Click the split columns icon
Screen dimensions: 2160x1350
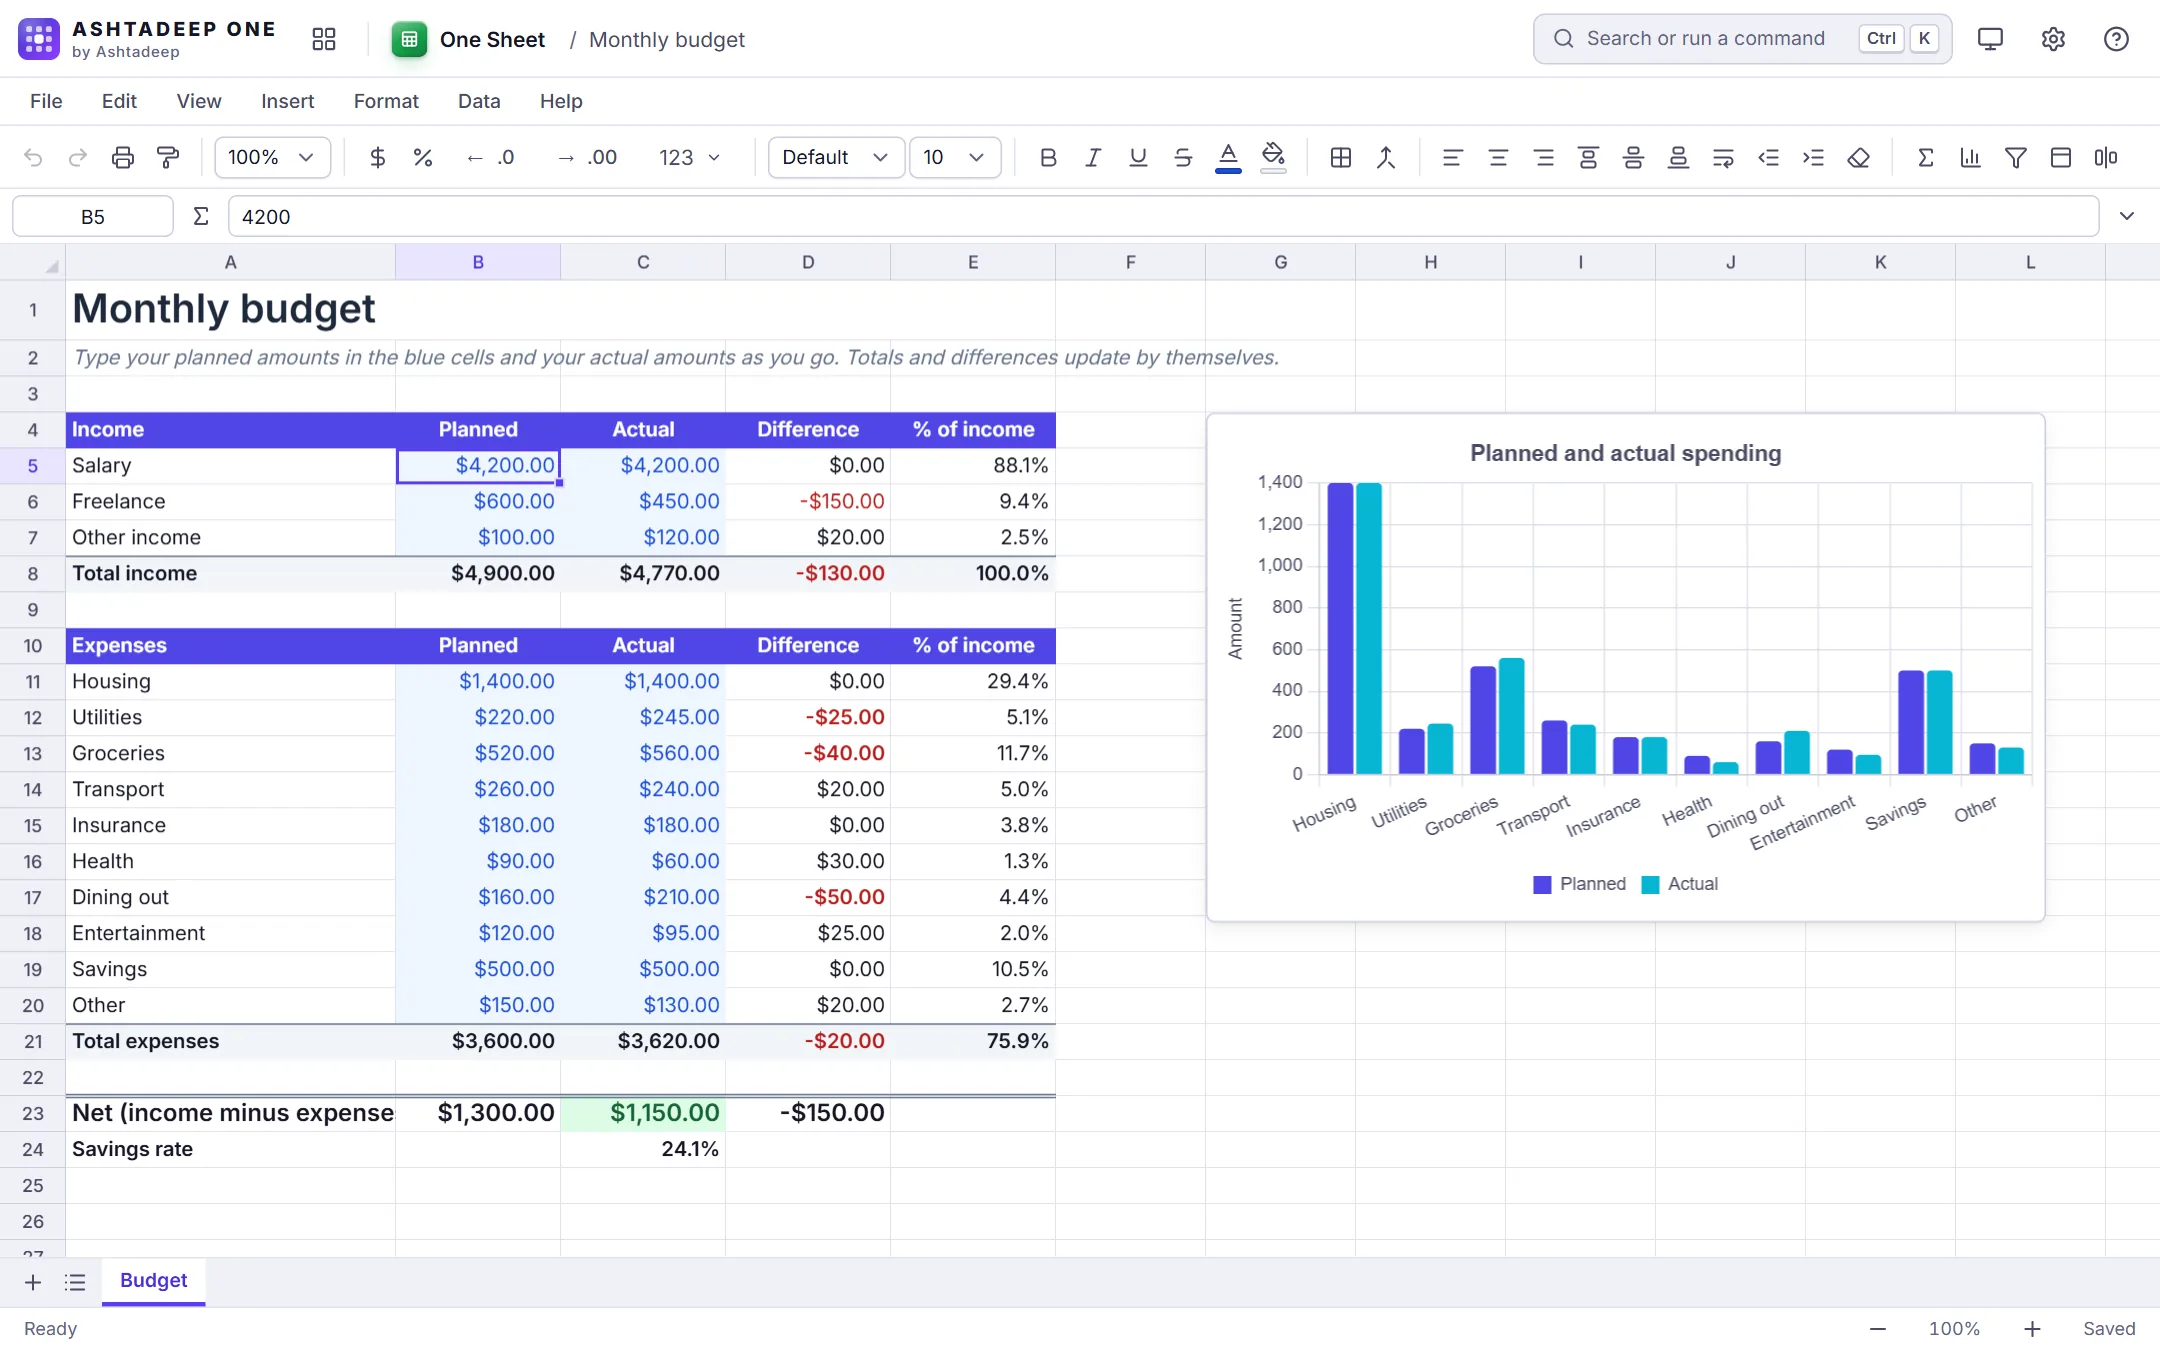click(2106, 157)
